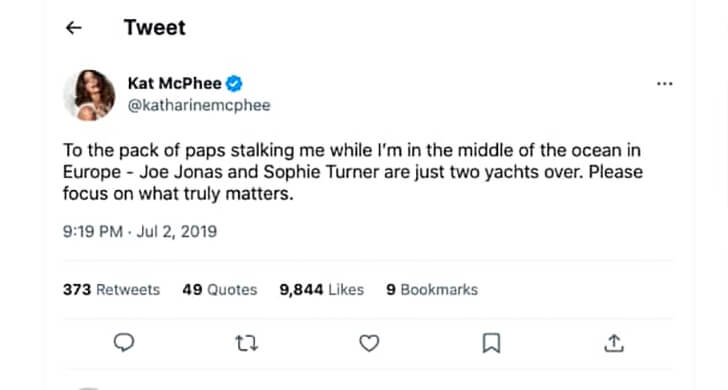Click the Kat McPhee display name
This screenshot has height=390, width=728.
pyautogui.click(x=175, y=84)
